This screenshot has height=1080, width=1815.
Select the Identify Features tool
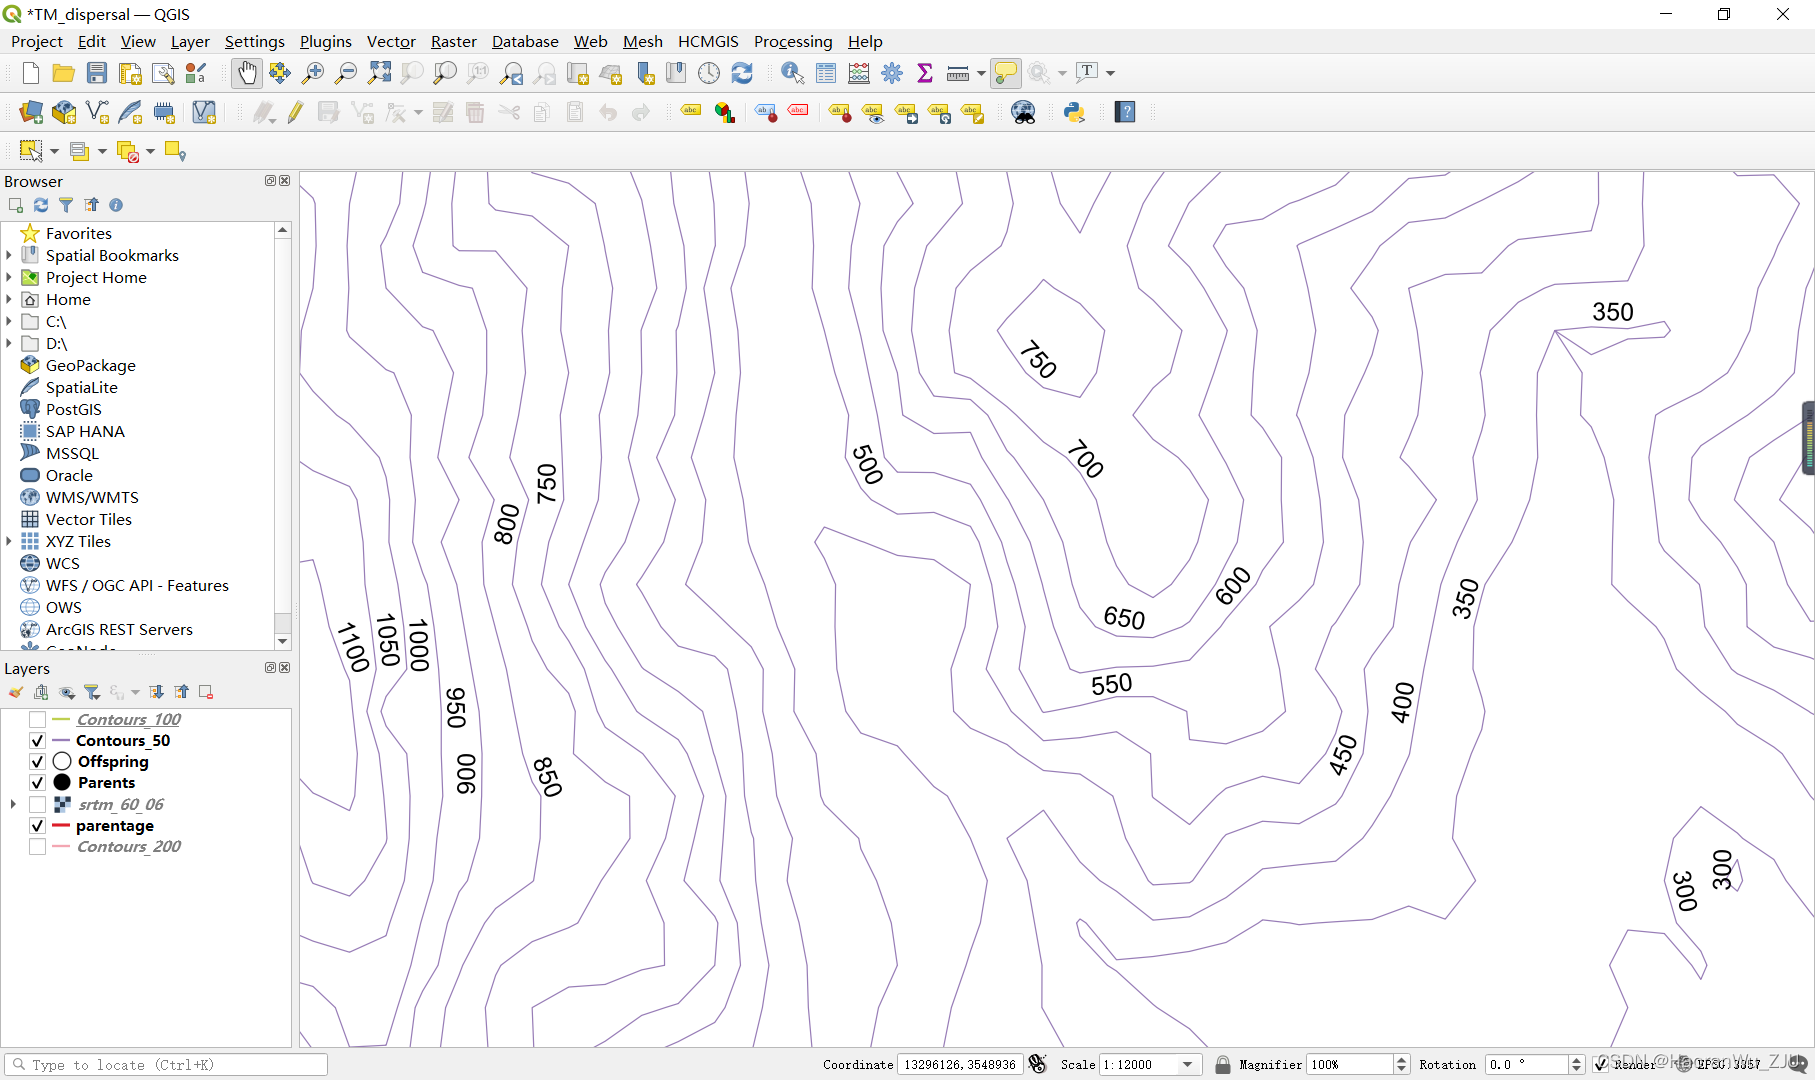pos(793,73)
